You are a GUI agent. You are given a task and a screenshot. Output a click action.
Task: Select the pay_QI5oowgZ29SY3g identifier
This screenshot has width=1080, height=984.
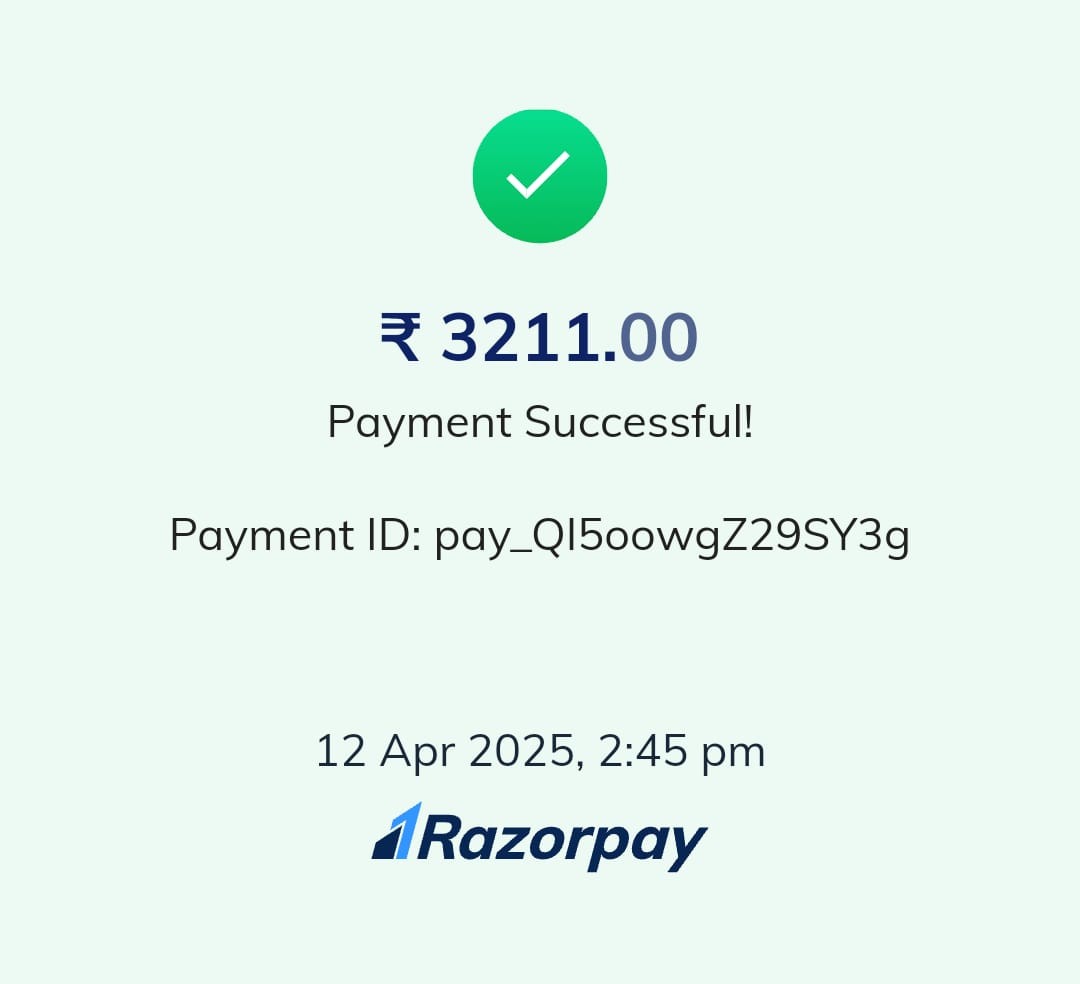[x=672, y=537]
